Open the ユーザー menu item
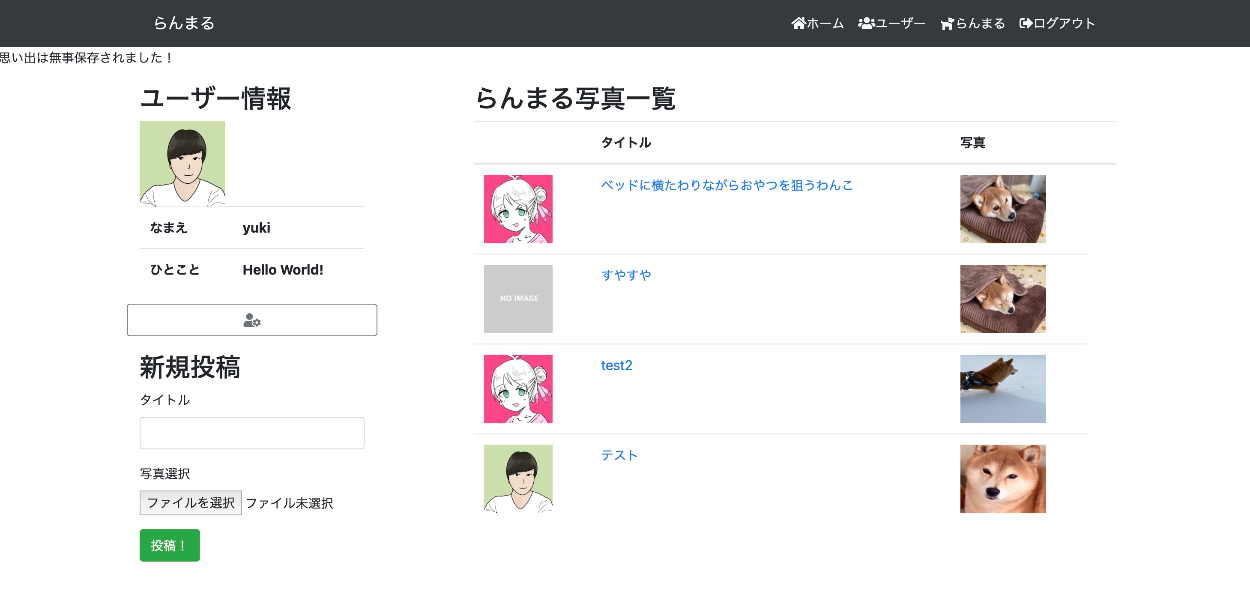This screenshot has height=604, width=1250. click(900, 23)
